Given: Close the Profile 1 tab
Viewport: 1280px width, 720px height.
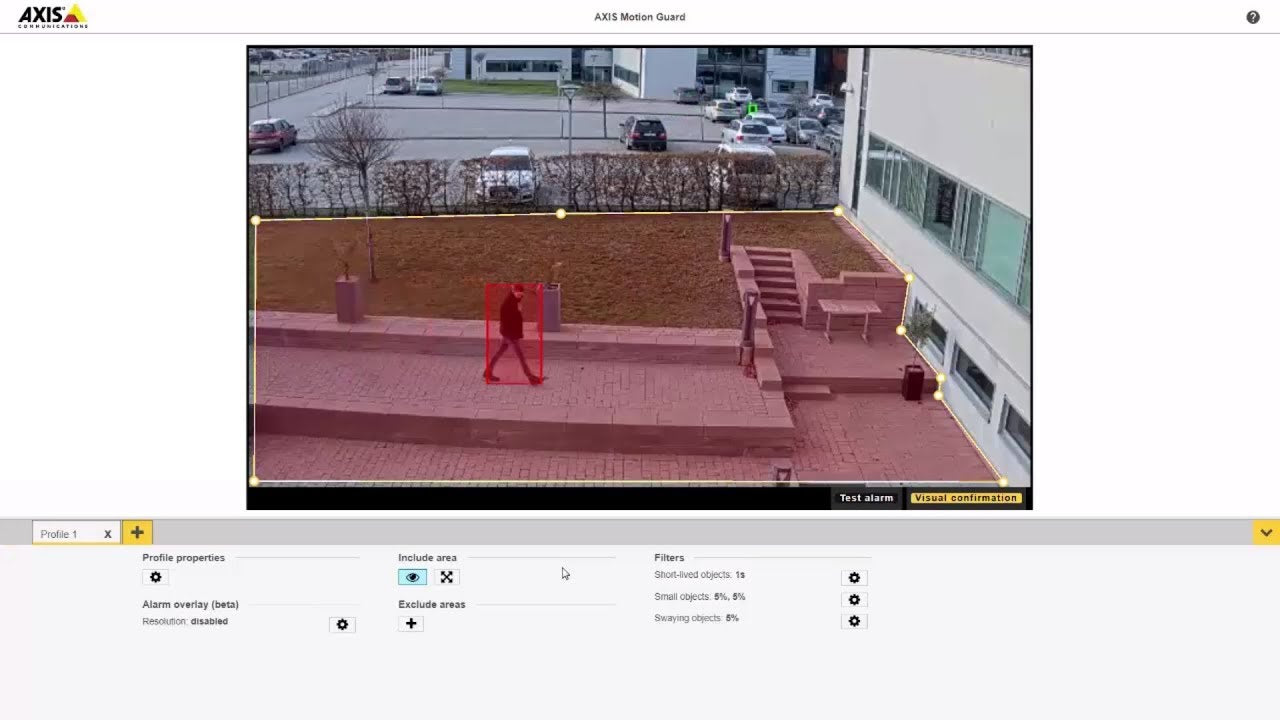Looking at the screenshot, I should [108, 534].
